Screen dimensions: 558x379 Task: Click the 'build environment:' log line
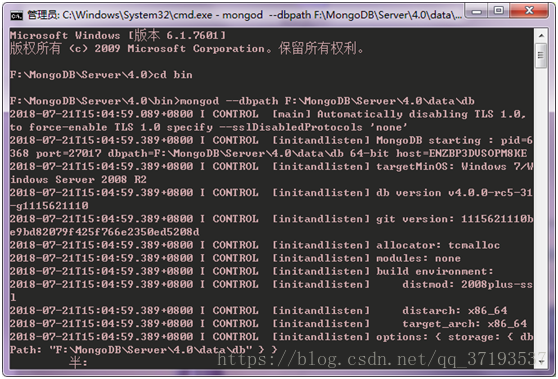point(252,271)
